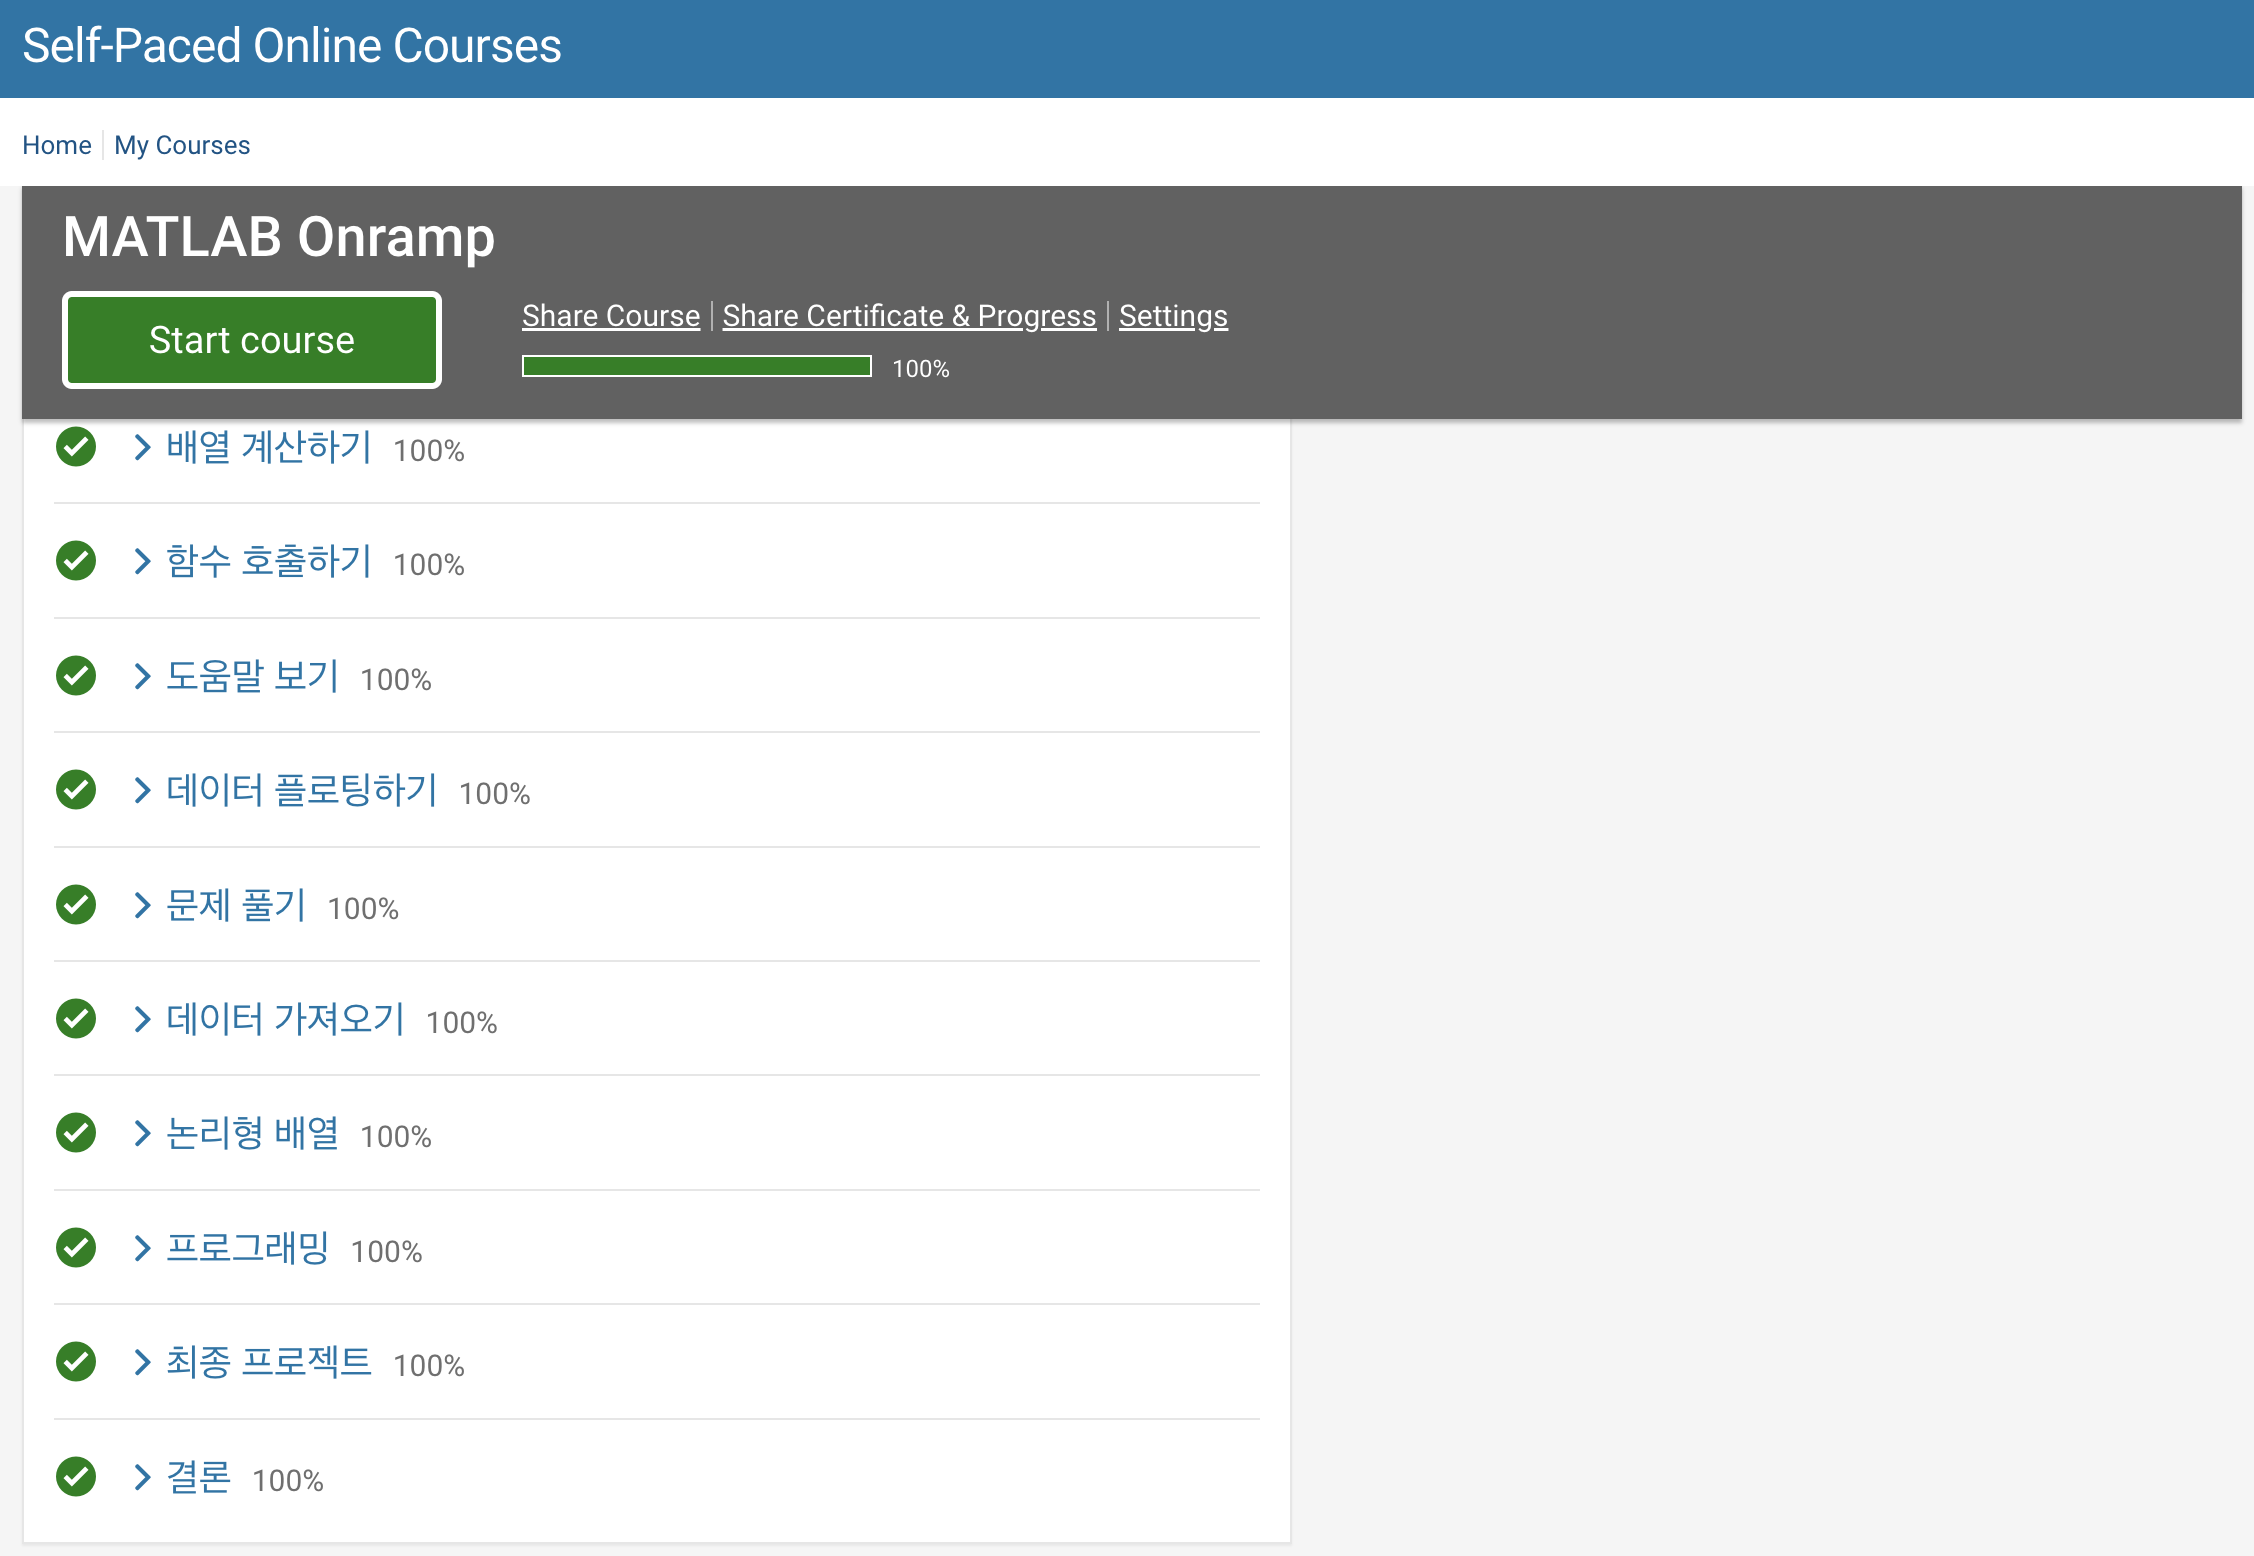The image size is (2254, 1556).
Task: Click the 100% value next to 문제 풀기
Action: [x=363, y=909]
